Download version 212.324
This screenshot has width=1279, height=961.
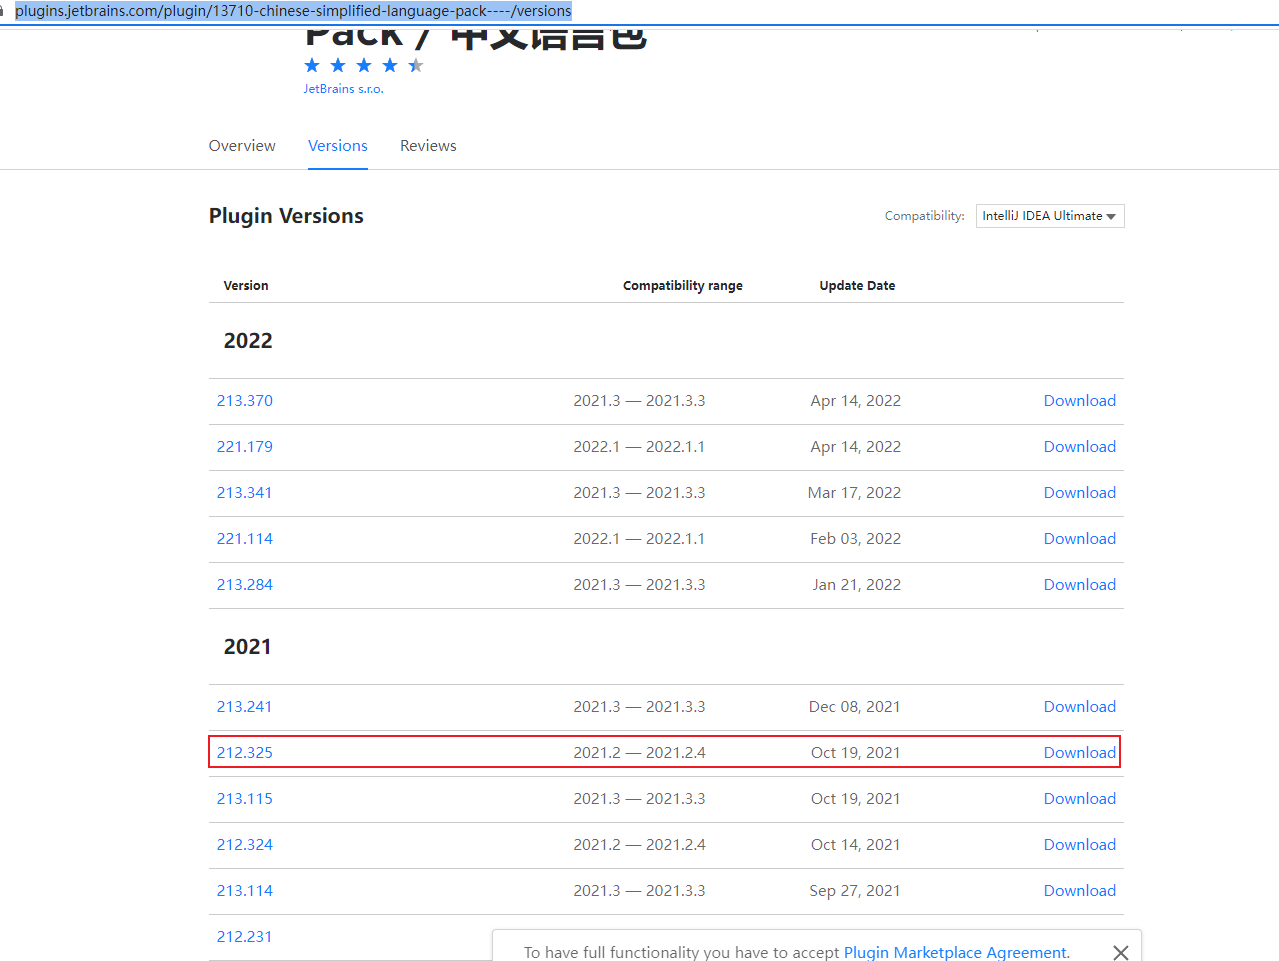pos(1080,845)
